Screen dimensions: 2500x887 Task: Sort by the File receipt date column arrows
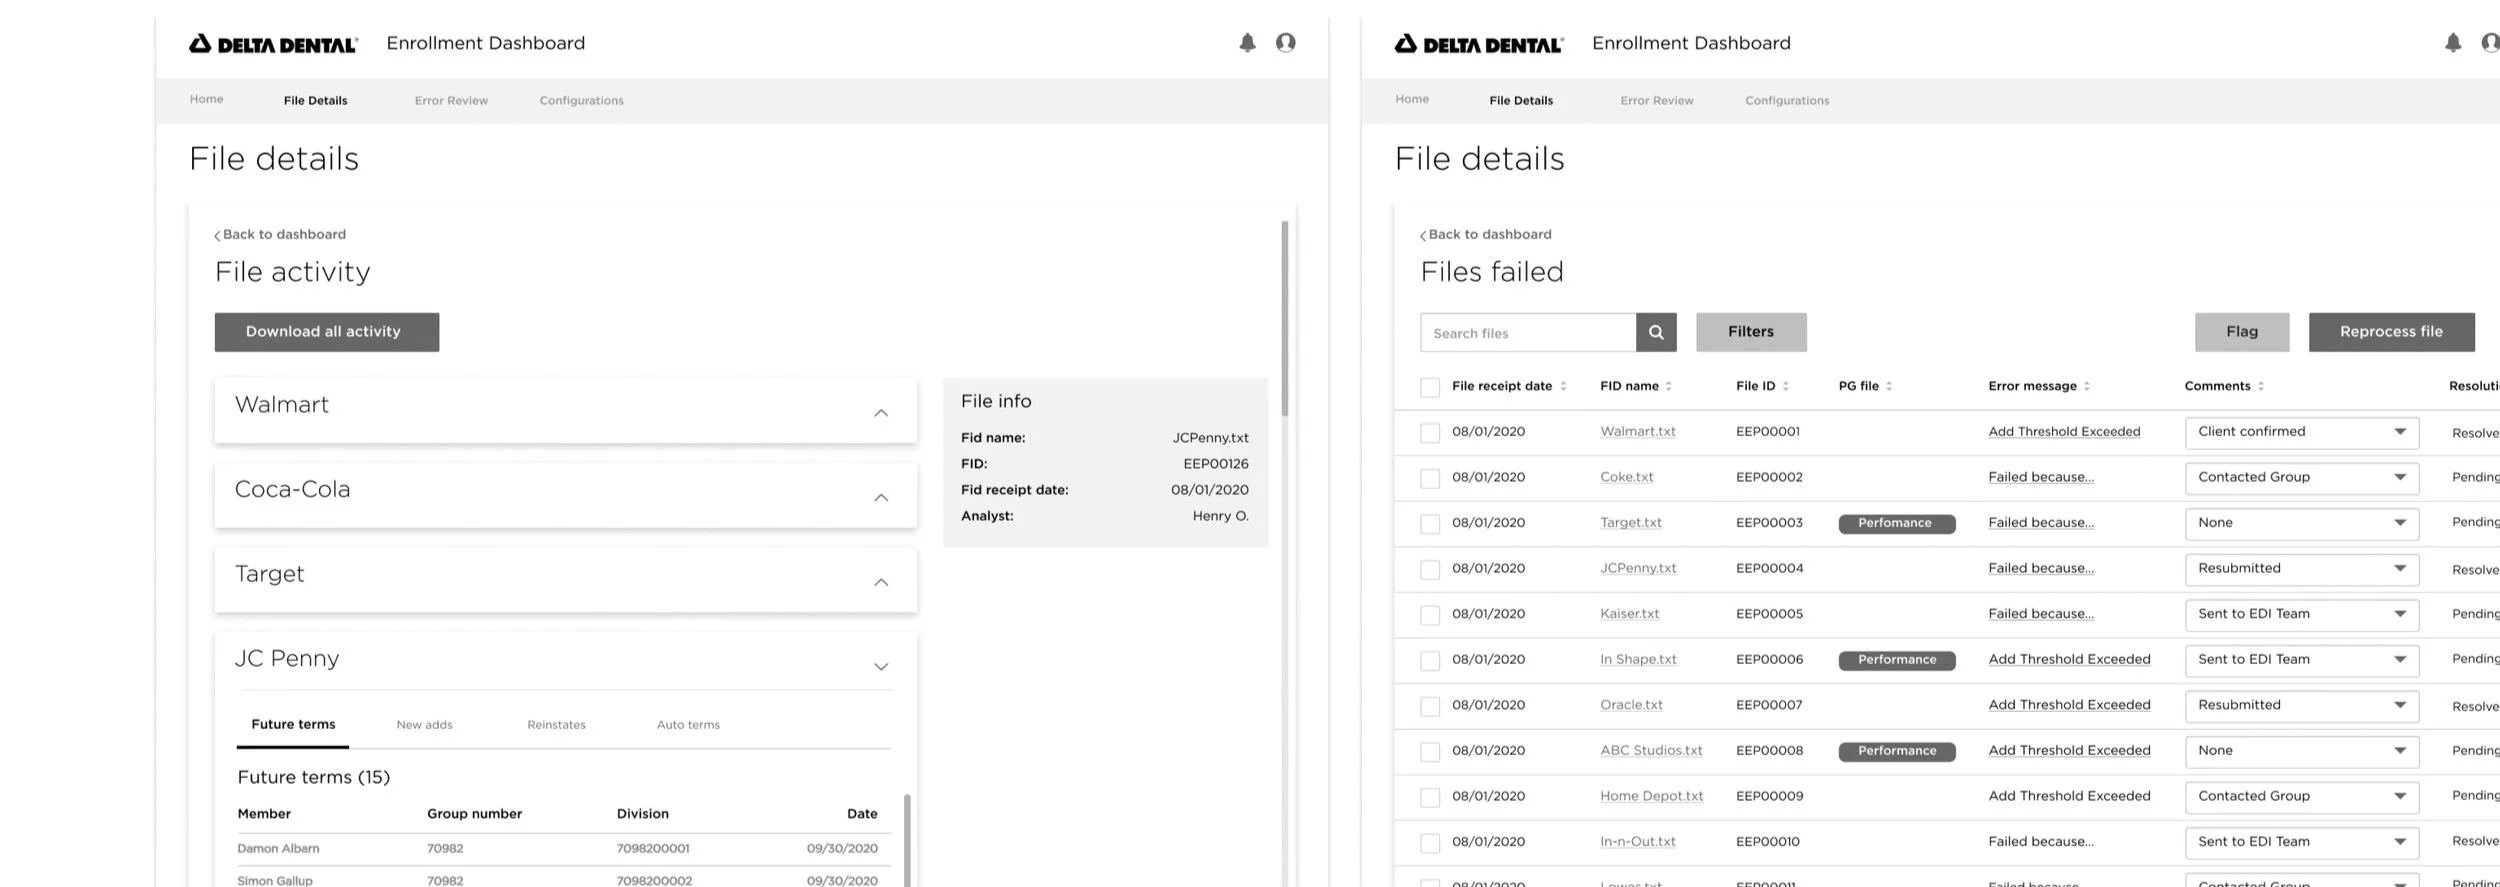point(1563,386)
